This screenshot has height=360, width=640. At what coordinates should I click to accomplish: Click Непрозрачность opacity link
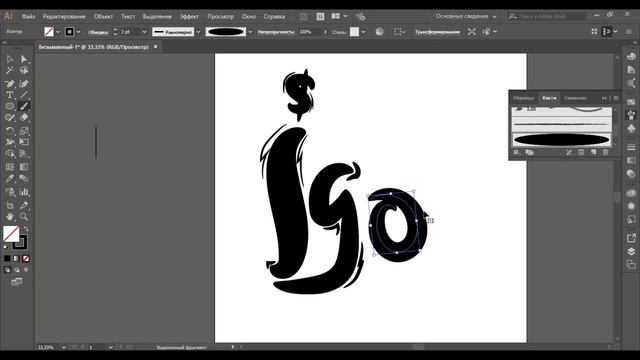click(276, 32)
